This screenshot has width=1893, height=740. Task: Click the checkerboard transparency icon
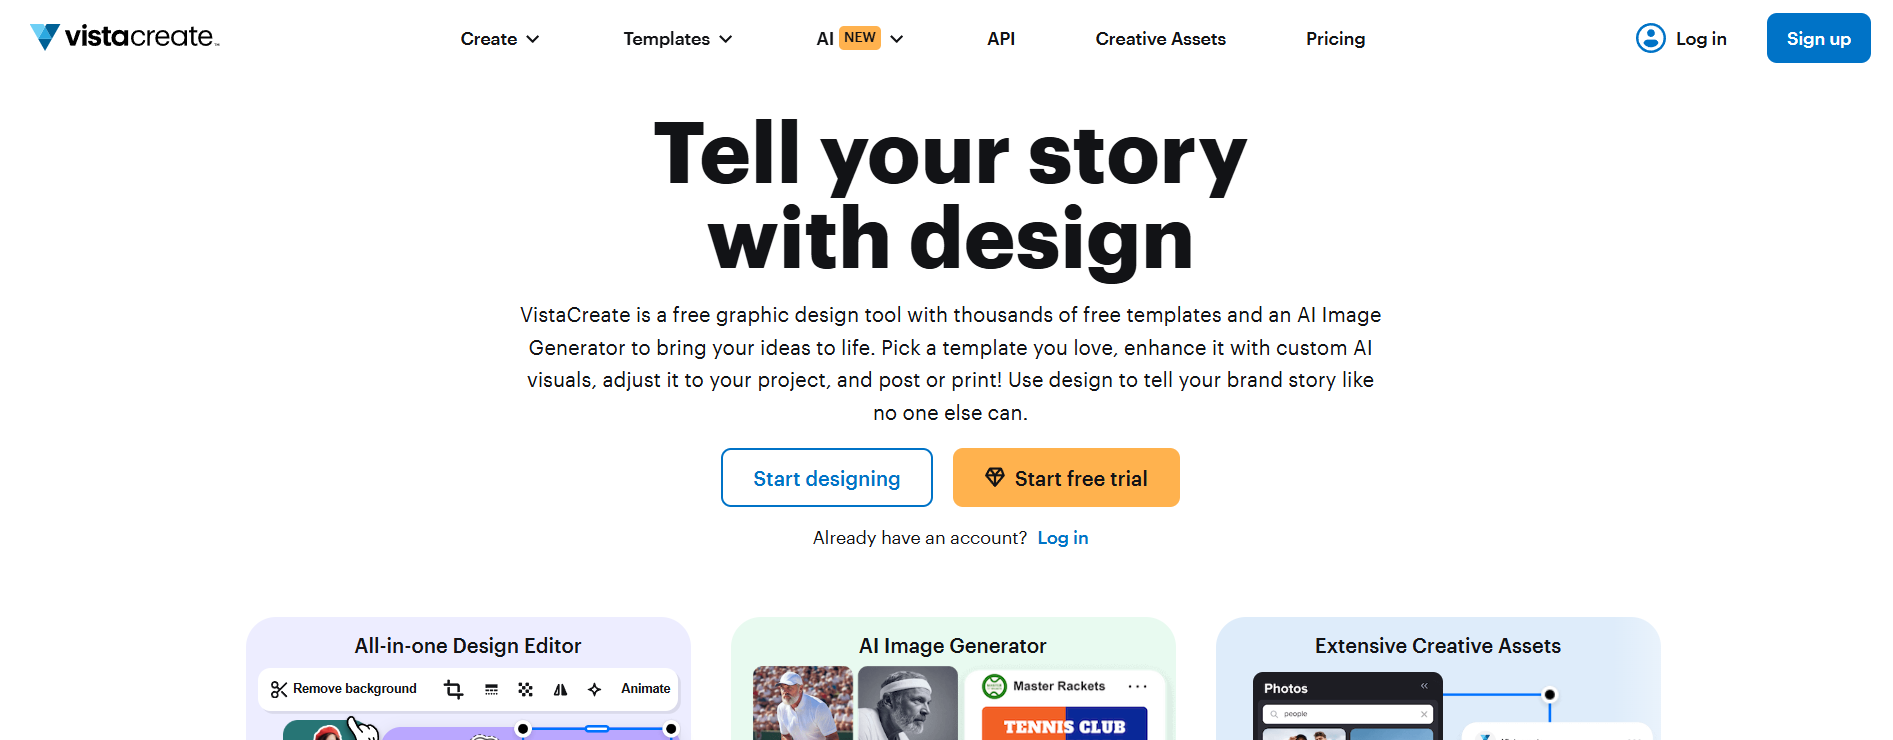pyautogui.click(x=525, y=689)
